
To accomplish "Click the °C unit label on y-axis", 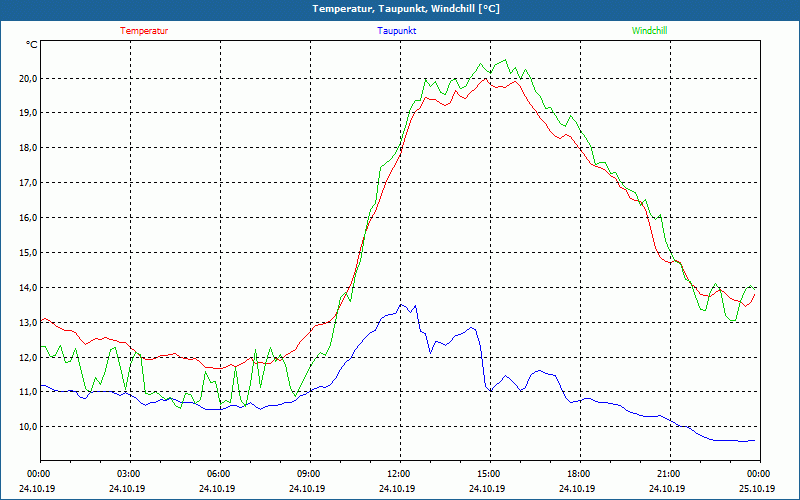I will coord(32,45).
